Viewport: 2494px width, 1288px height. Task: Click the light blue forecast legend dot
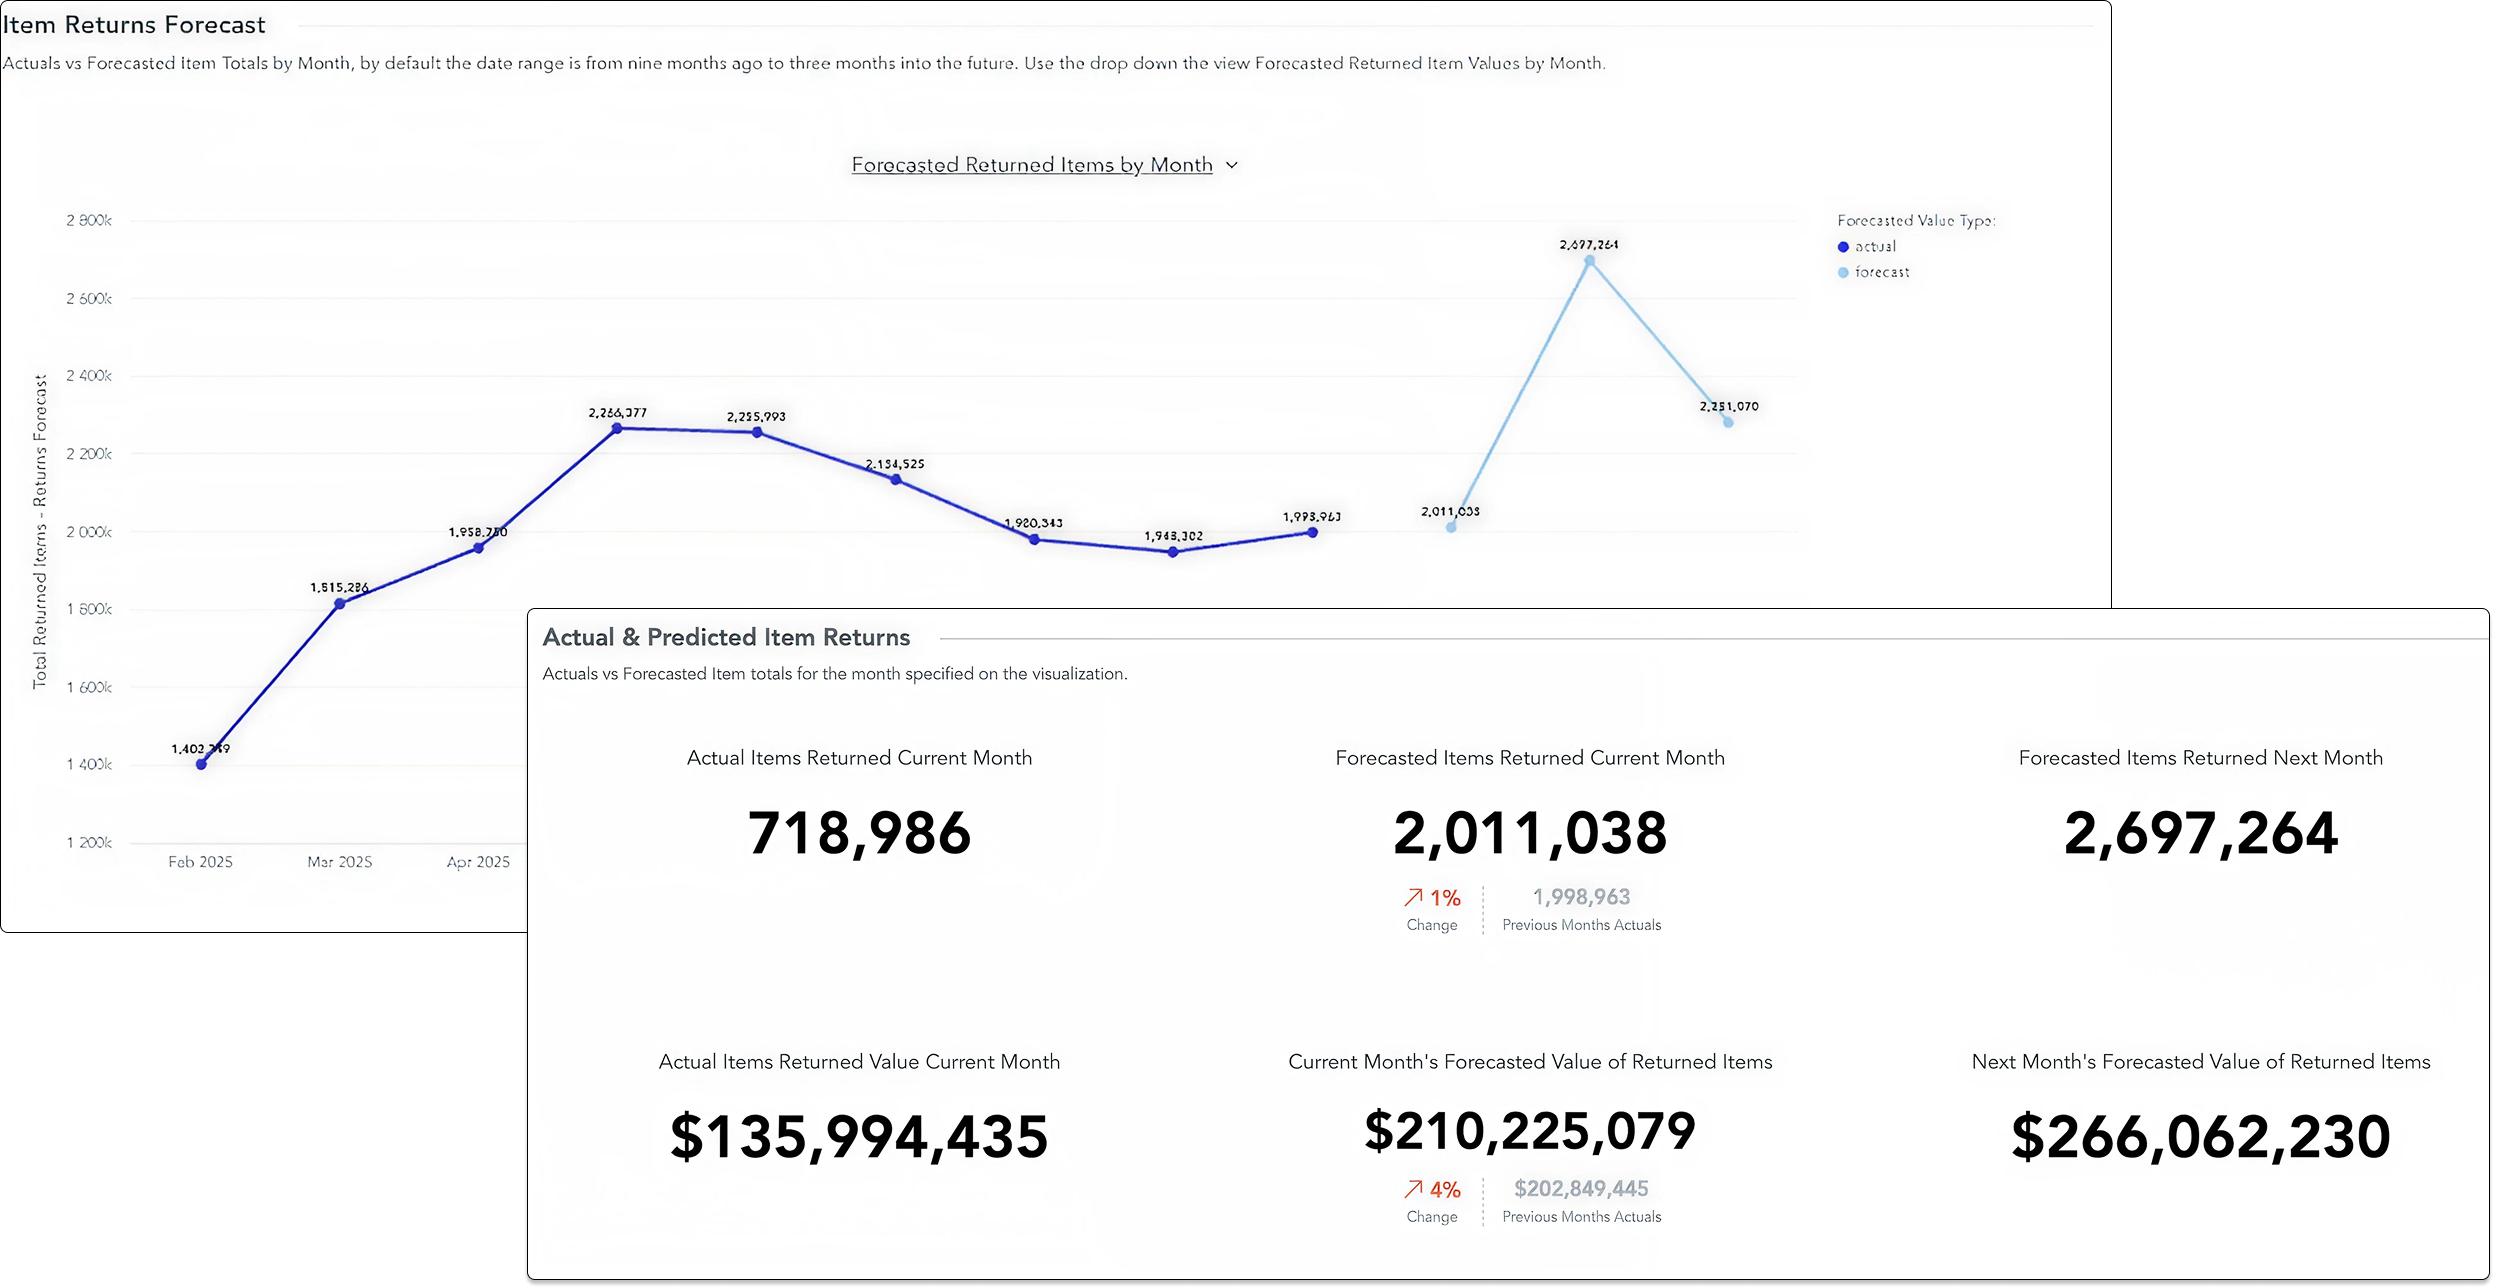[x=1843, y=272]
